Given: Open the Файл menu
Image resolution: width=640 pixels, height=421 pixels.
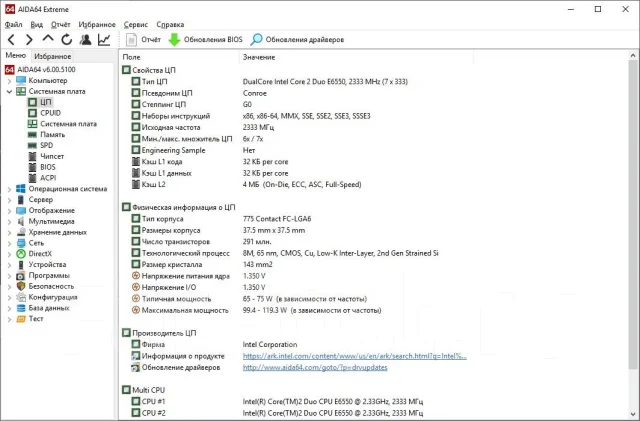Looking at the screenshot, I should click(13, 25).
